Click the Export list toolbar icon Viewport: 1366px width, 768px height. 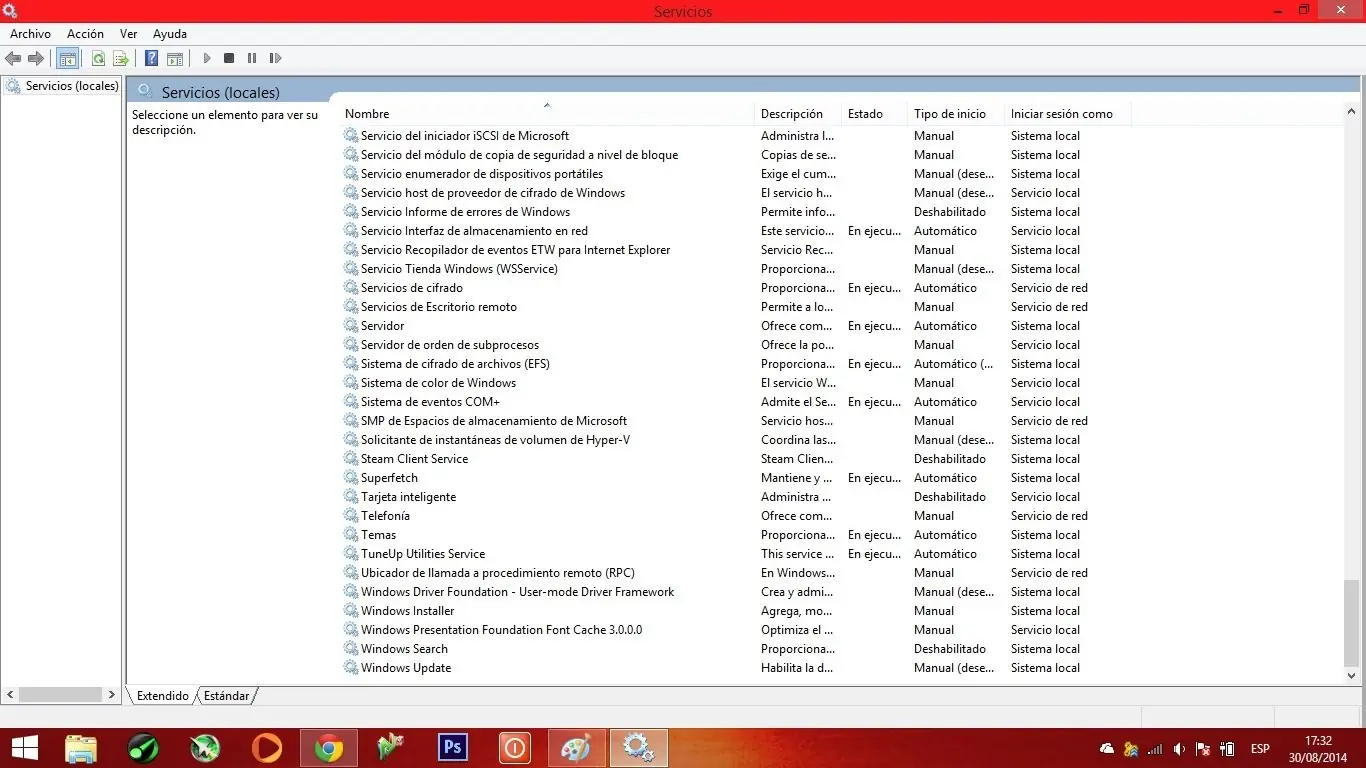(121, 59)
